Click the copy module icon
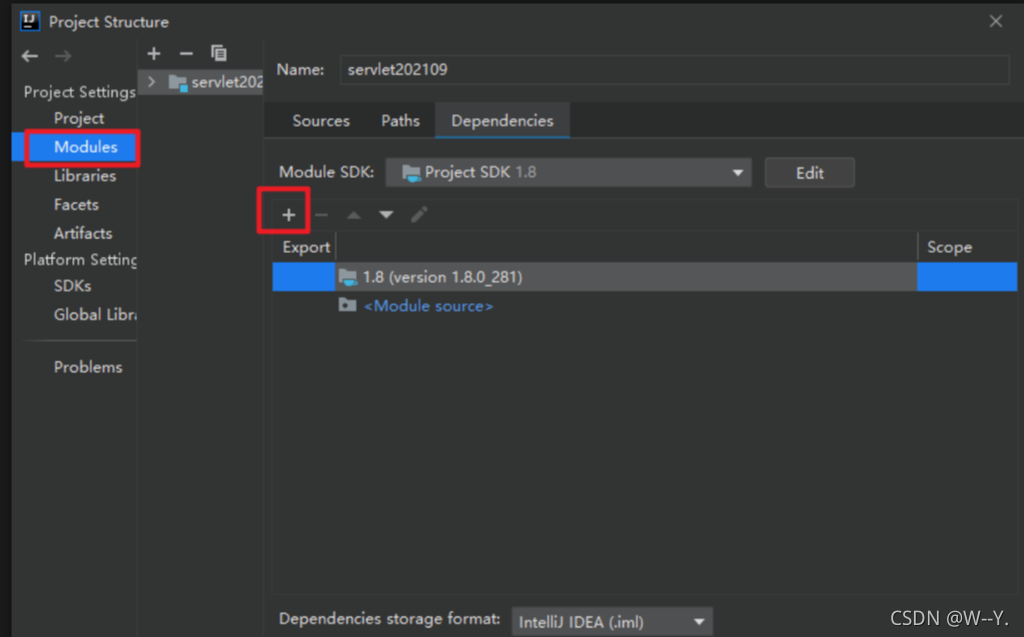The width and height of the screenshot is (1024, 637). [x=218, y=53]
